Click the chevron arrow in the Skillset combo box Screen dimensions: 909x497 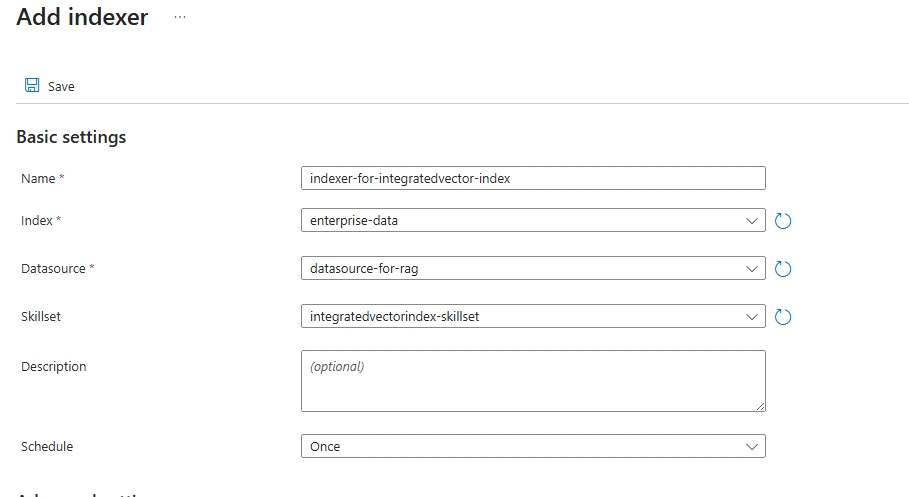[x=752, y=316]
